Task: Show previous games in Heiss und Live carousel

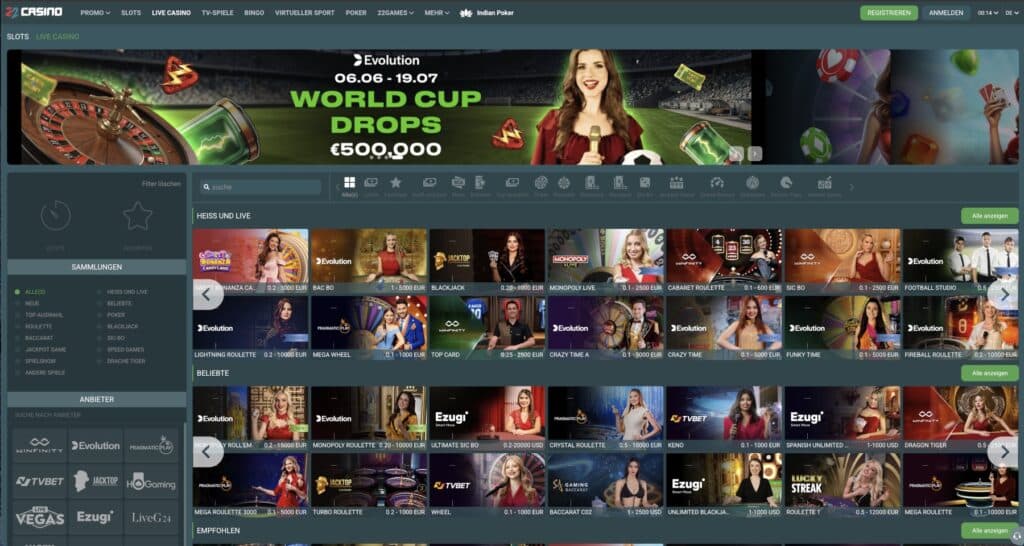Action: click(x=208, y=295)
